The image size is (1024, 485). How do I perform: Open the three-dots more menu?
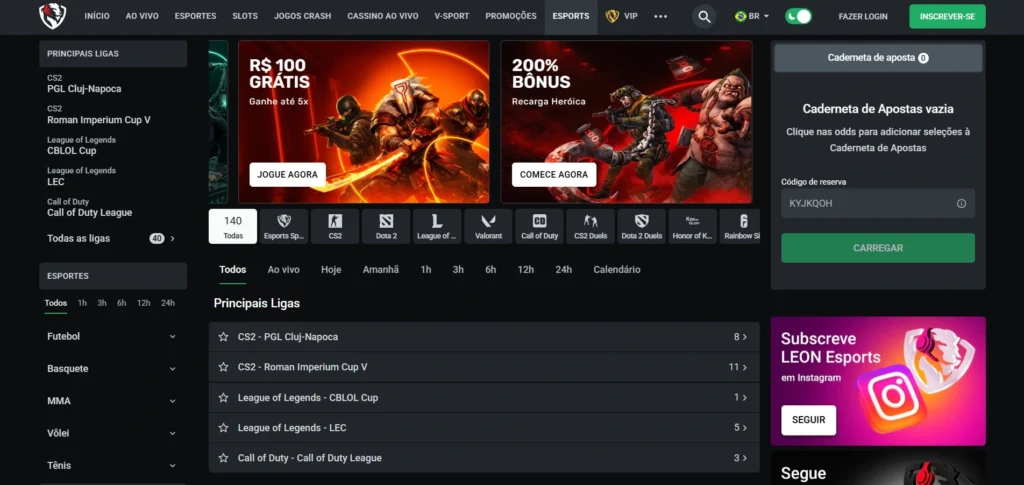click(661, 16)
